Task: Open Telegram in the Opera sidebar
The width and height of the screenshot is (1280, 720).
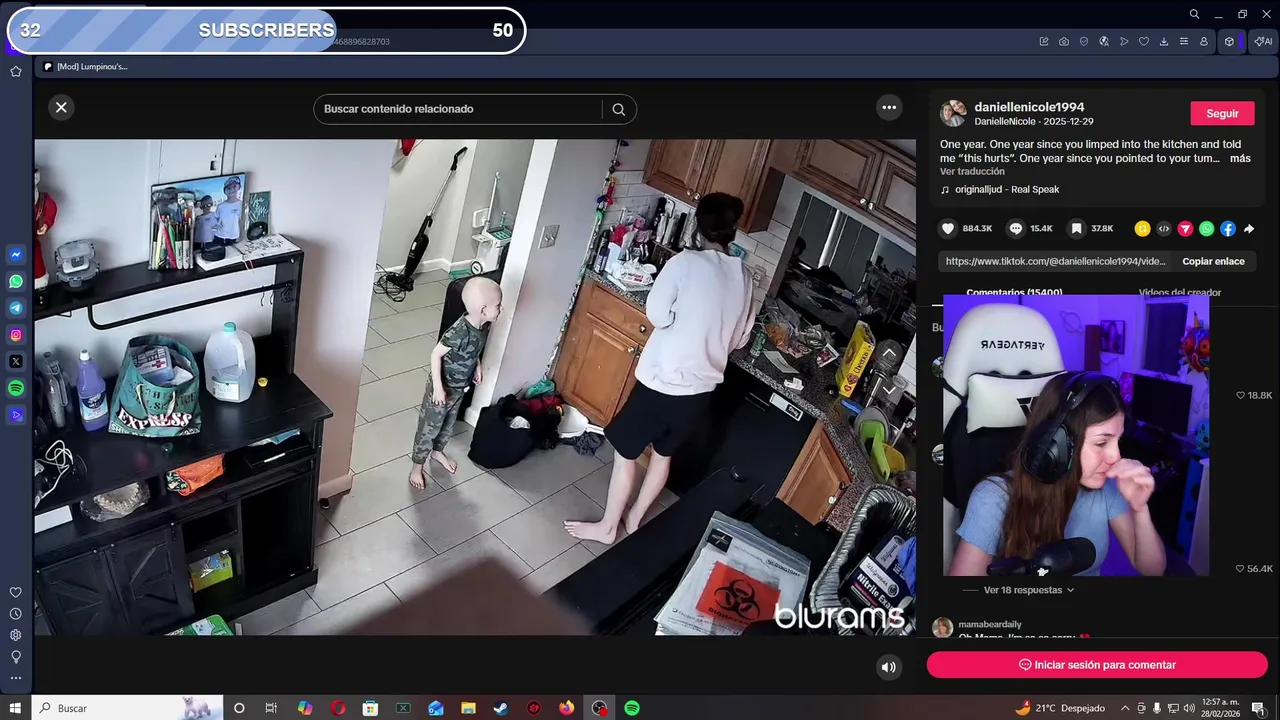Action: (16, 308)
